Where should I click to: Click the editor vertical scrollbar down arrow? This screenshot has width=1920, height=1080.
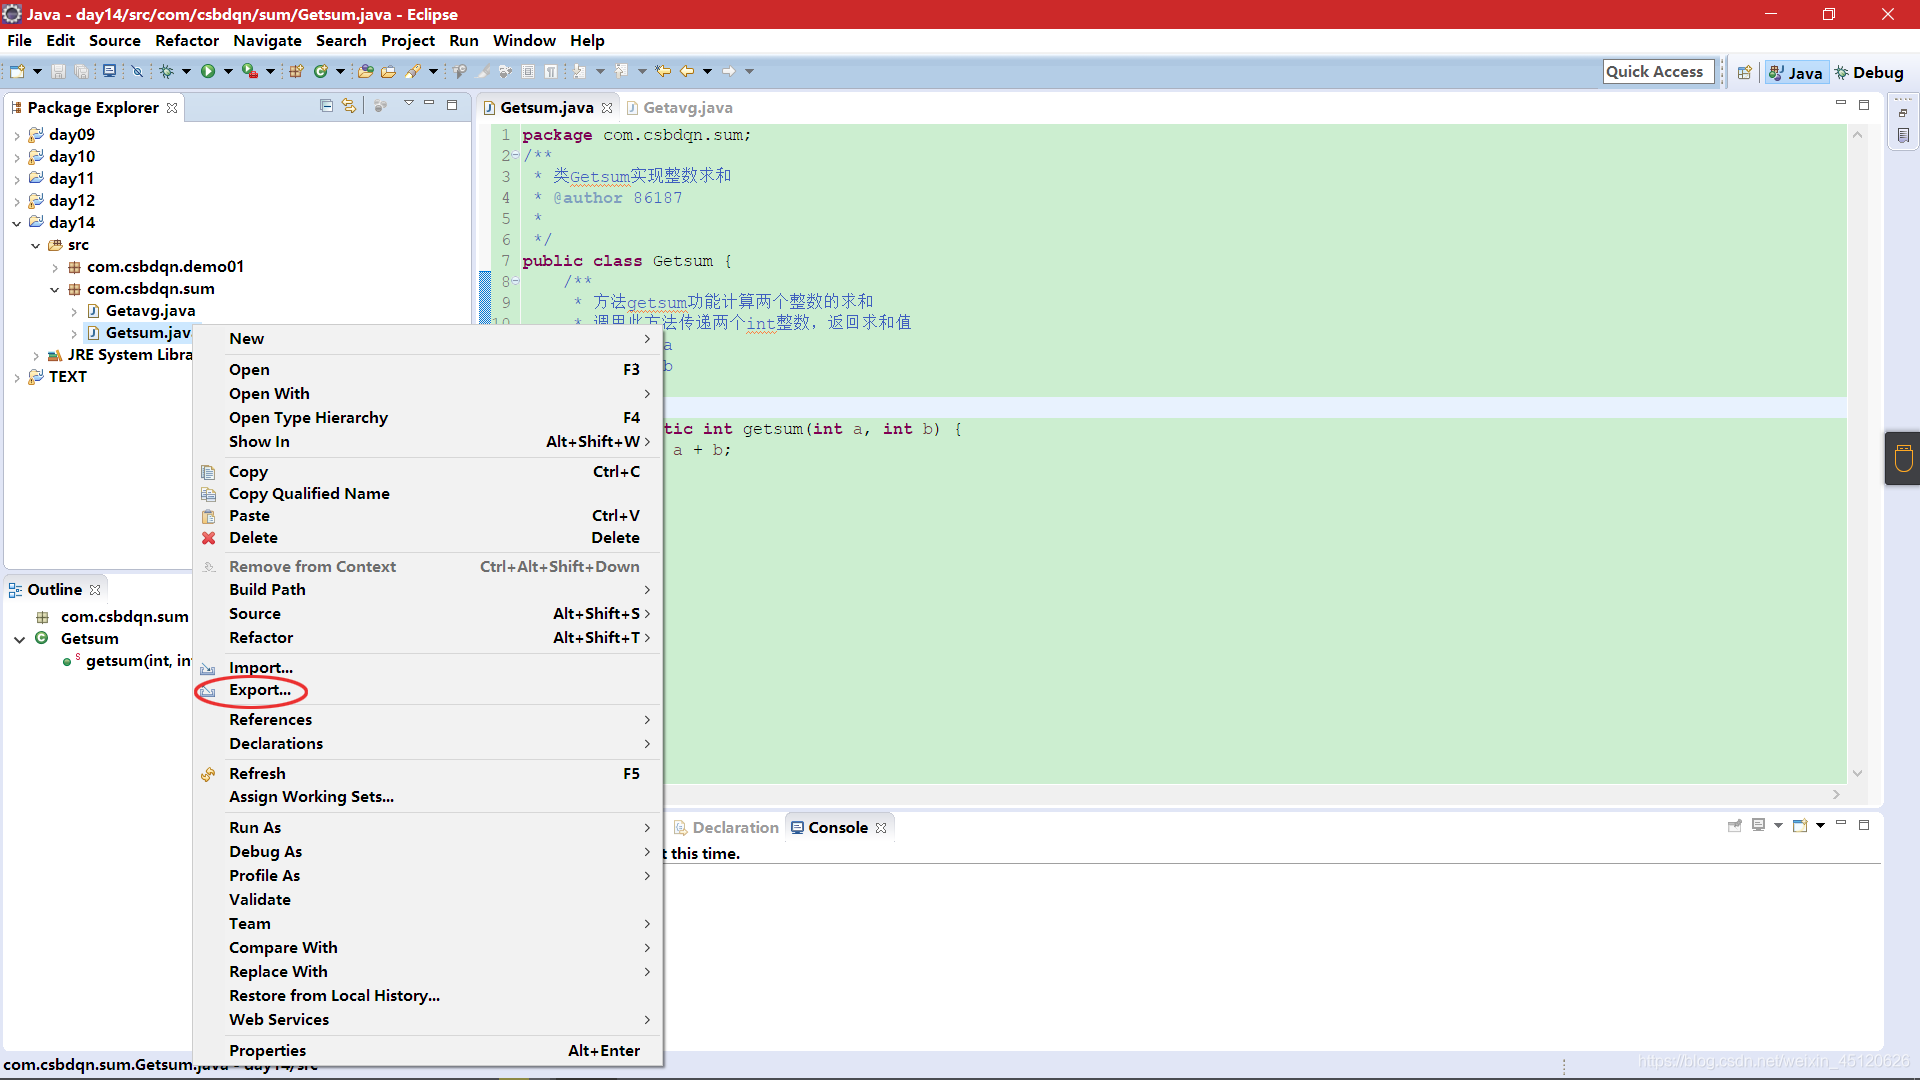coord(1857,773)
